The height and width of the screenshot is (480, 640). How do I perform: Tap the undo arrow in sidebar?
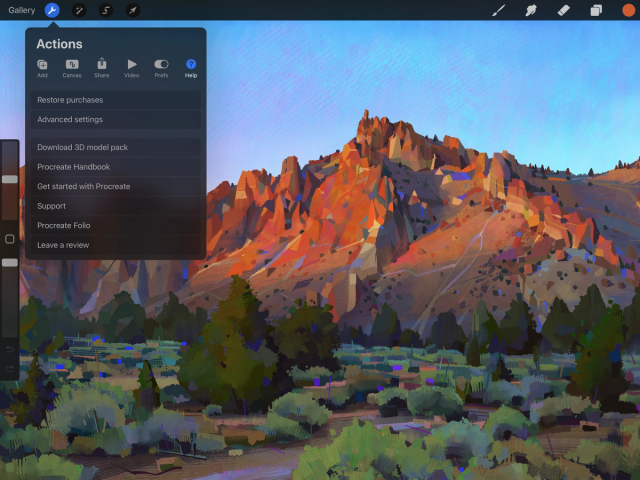(9, 349)
